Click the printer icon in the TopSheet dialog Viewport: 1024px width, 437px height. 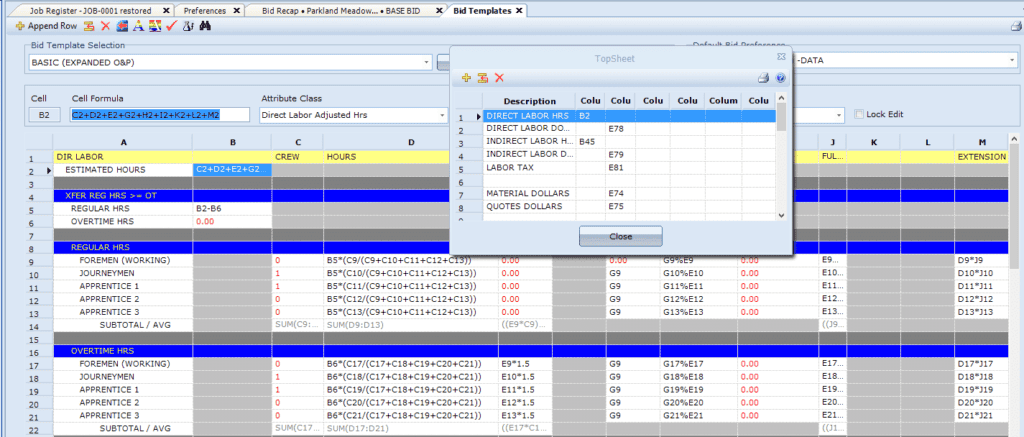[x=763, y=78]
